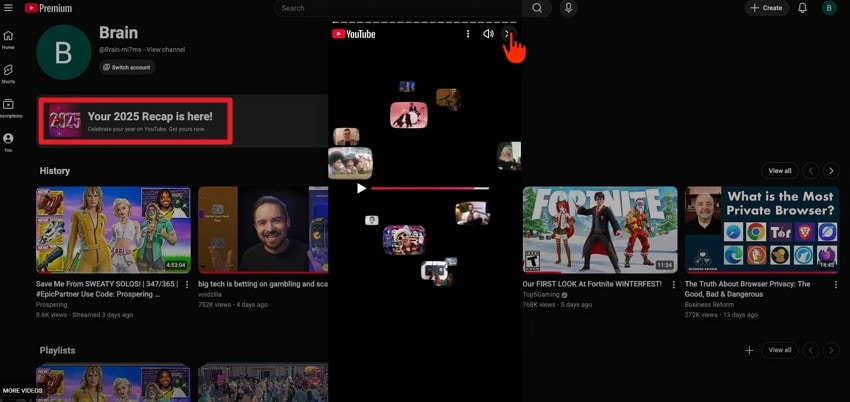Go to next History items arrow

(x=831, y=171)
